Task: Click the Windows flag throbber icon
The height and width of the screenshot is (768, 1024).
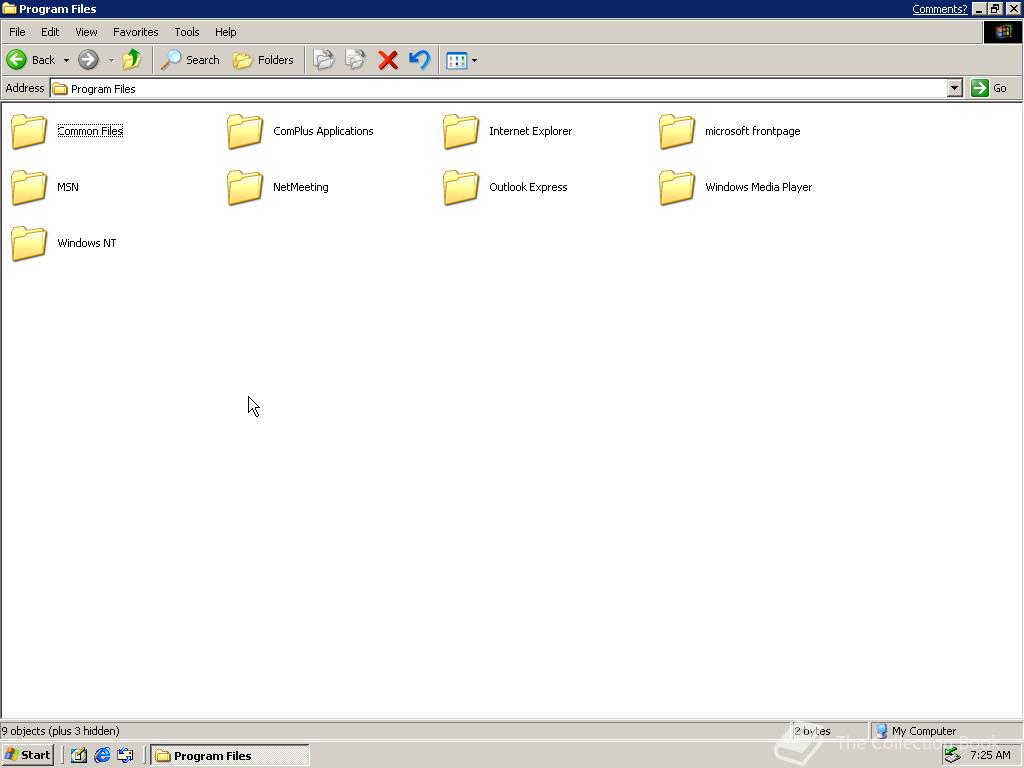Action: click(x=1003, y=32)
